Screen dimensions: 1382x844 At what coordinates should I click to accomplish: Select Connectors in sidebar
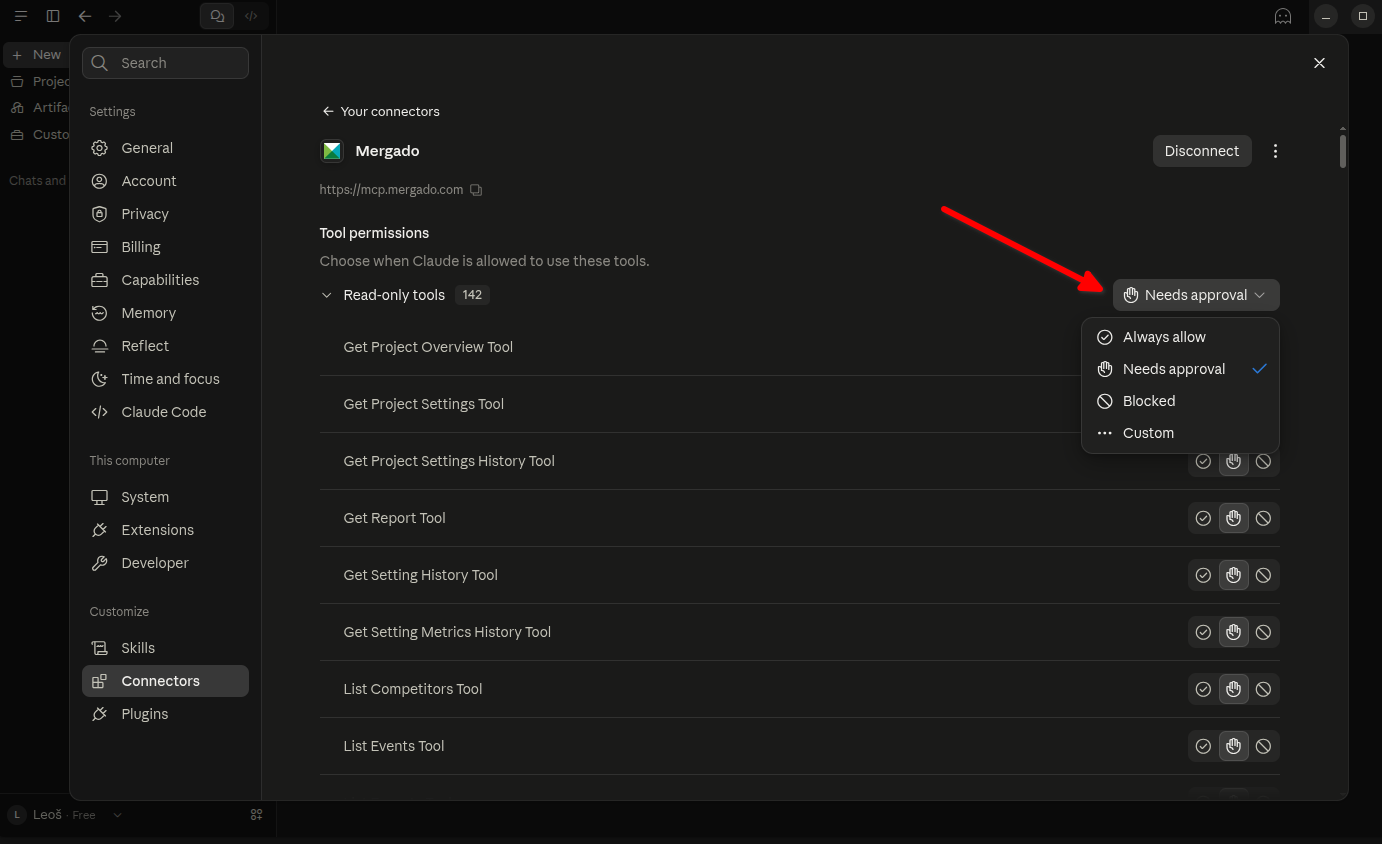165,681
